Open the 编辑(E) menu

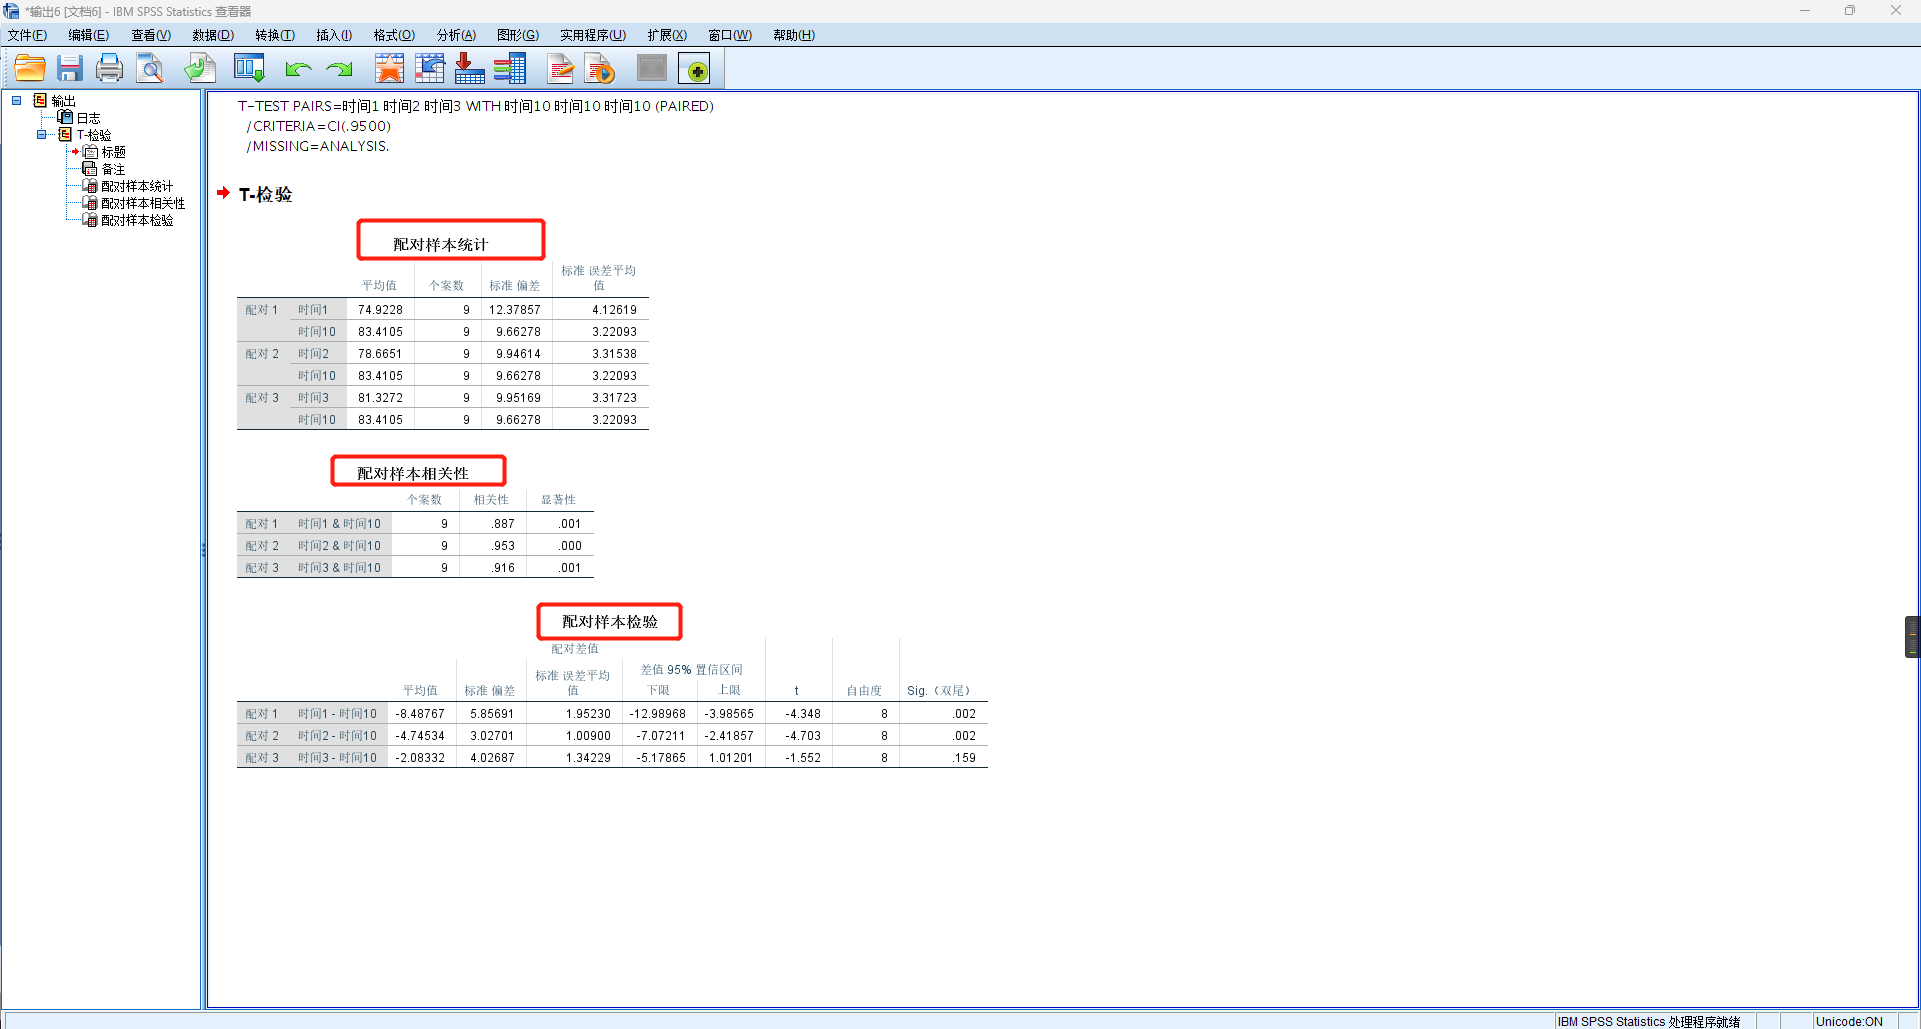tap(89, 35)
